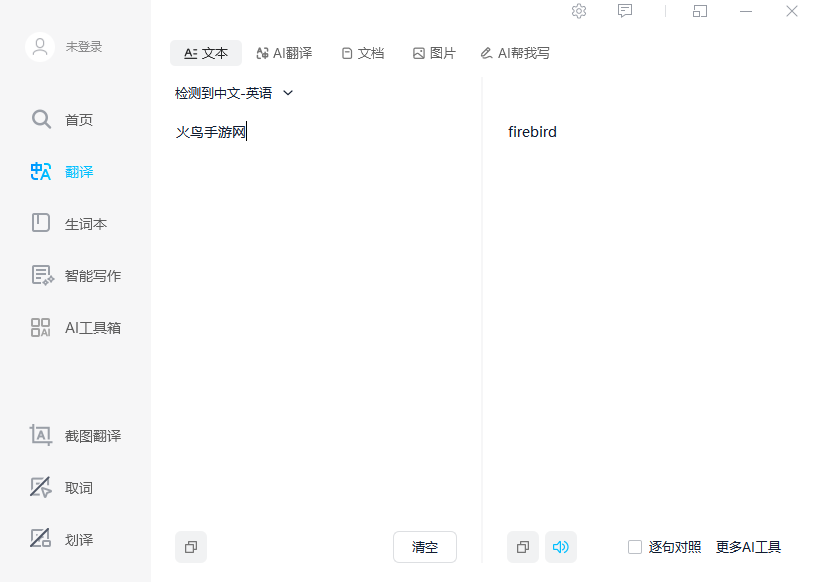
Task: Expand the 检测到中文-英语 language dropdown
Action: [234, 93]
